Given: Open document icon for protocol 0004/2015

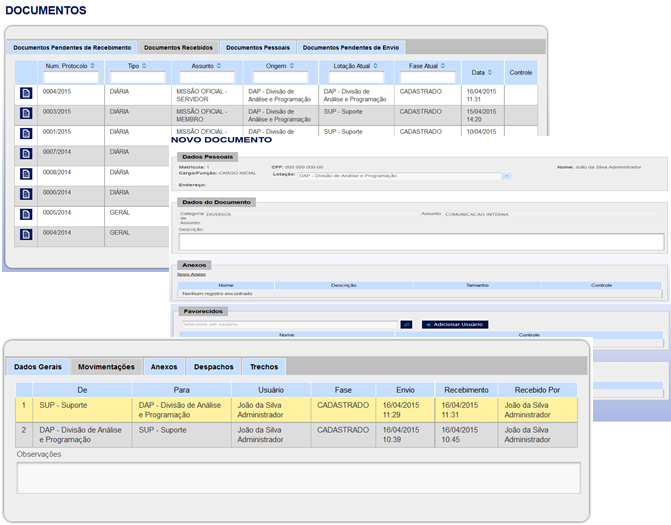Looking at the screenshot, I should [x=26, y=93].
